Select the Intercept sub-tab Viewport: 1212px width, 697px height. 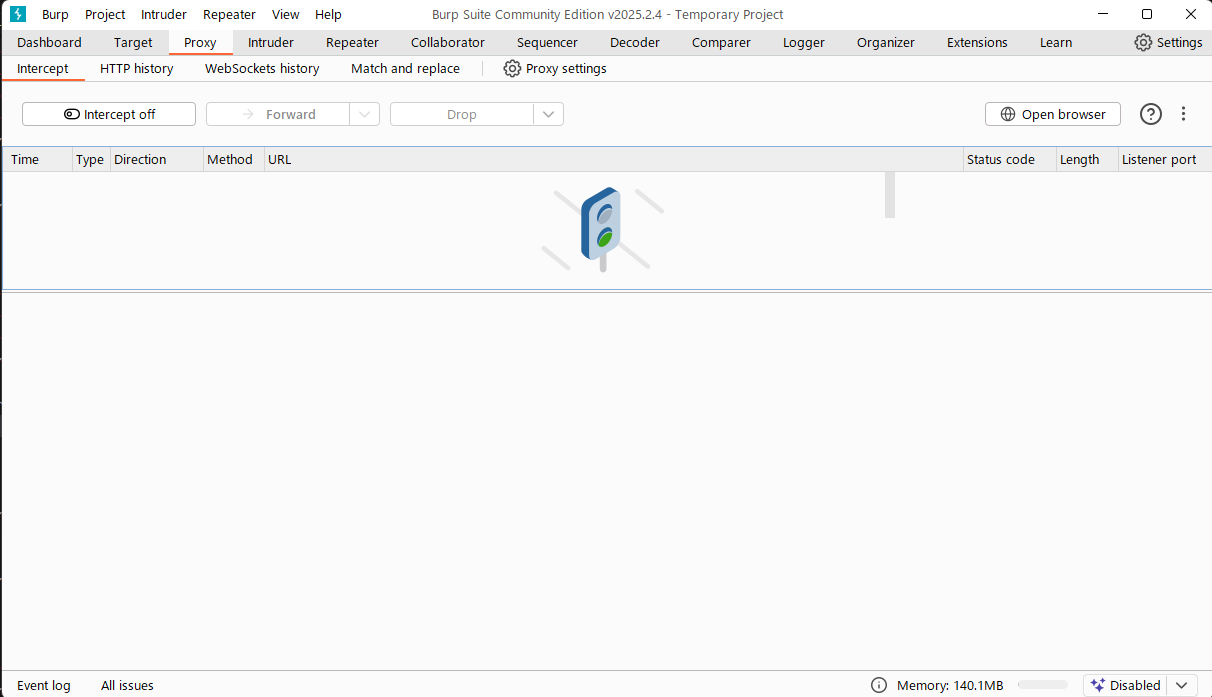(43, 68)
